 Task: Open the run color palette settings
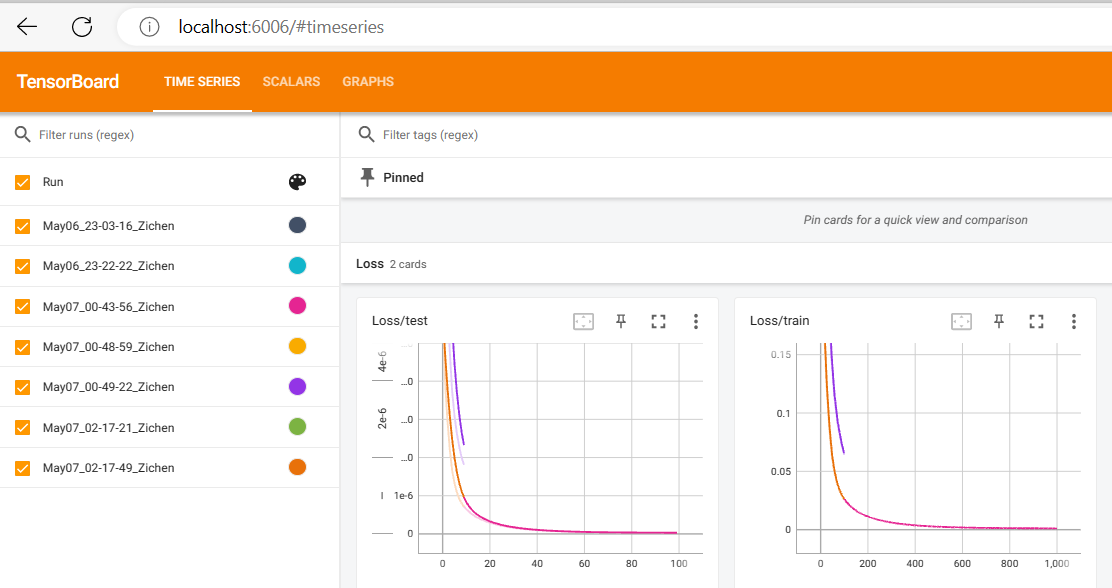coord(297,182)
